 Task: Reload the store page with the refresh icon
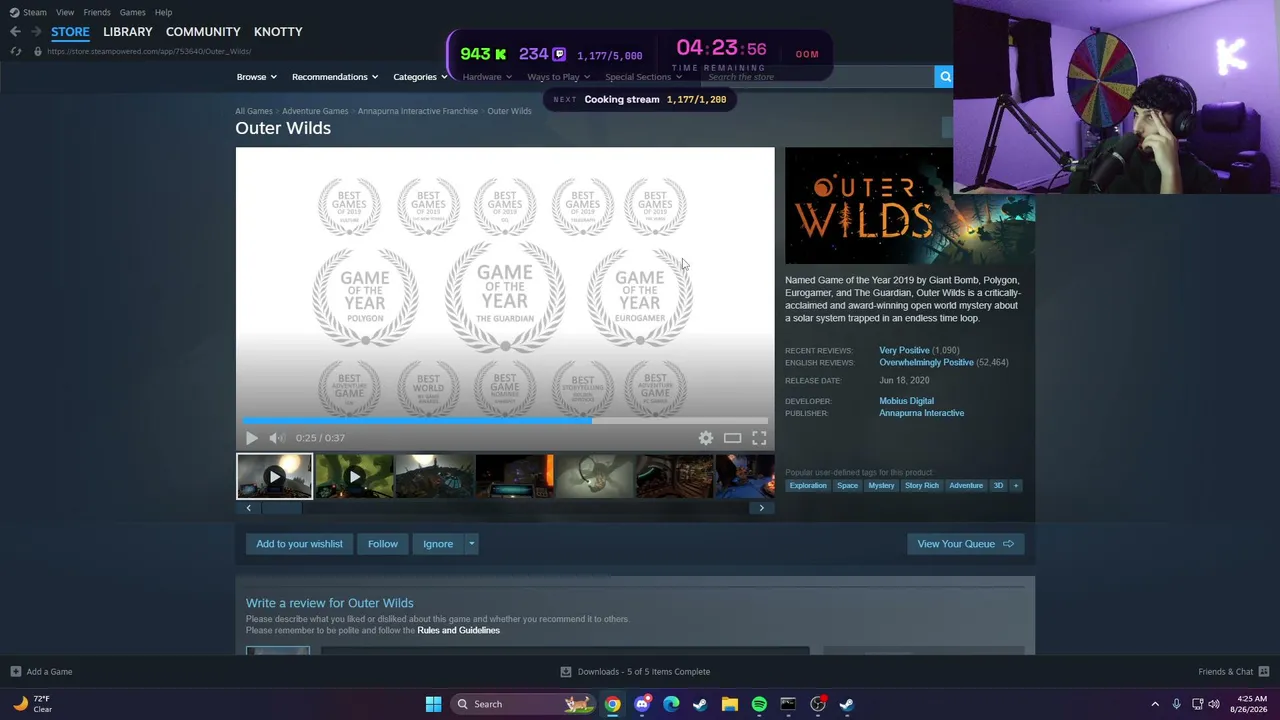[x=15, y=51]
